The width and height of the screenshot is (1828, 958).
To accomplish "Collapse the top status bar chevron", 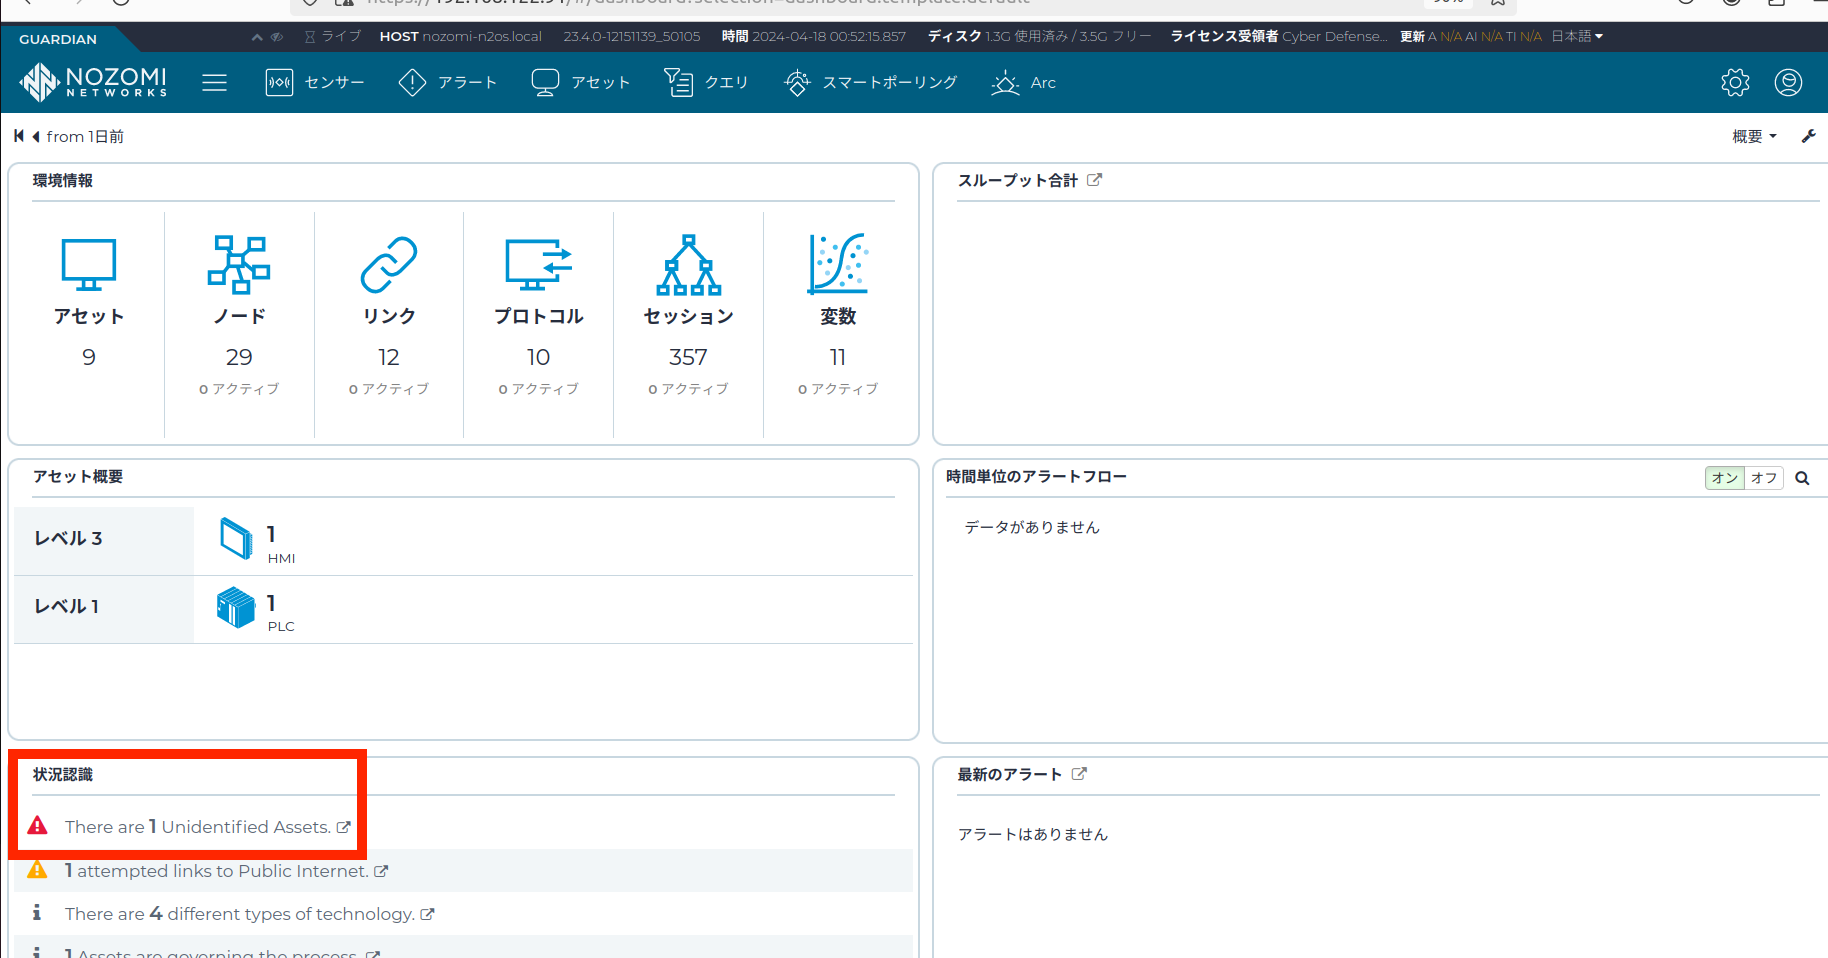I will pyautogui.click(x=257, y=37).
